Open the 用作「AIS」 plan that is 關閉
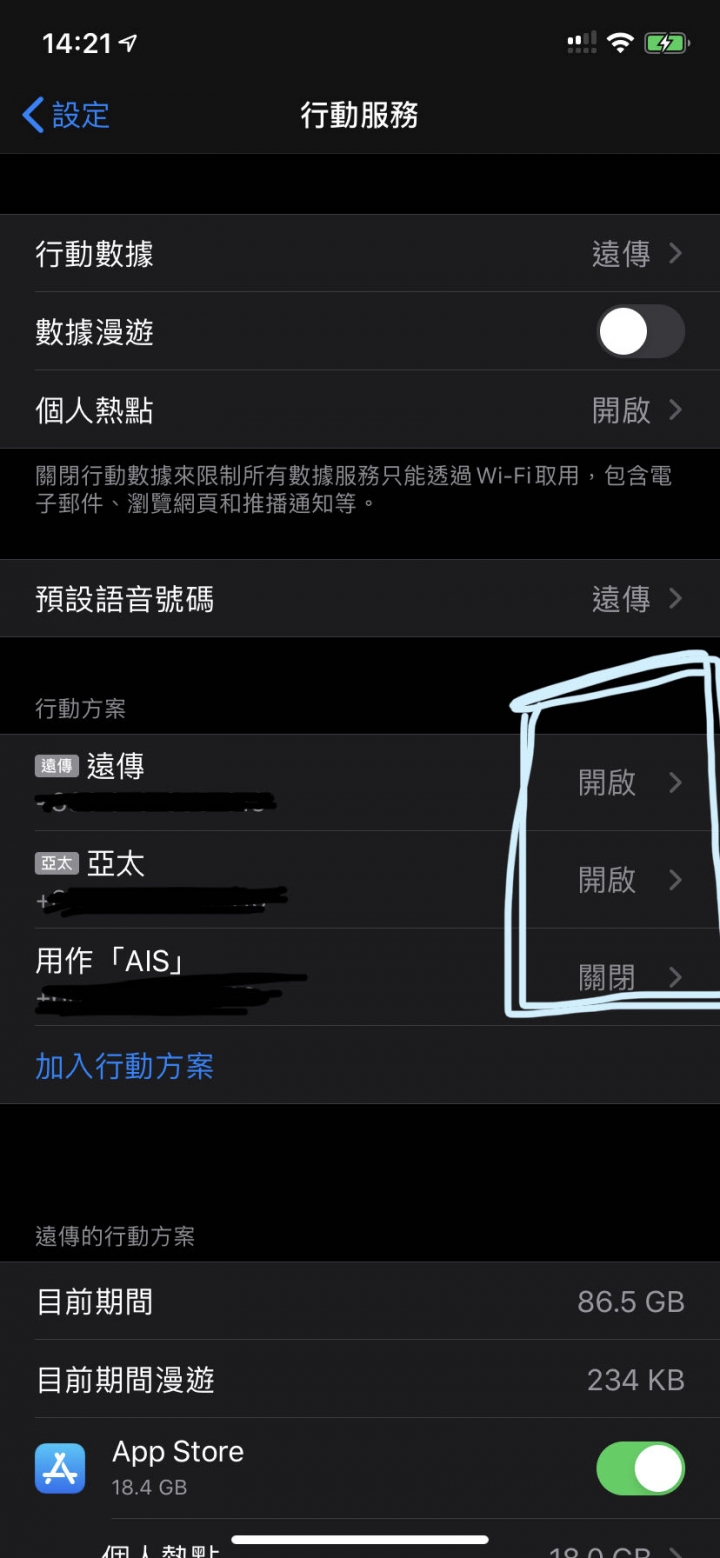 pyautogui.click(x=360, y=977)
